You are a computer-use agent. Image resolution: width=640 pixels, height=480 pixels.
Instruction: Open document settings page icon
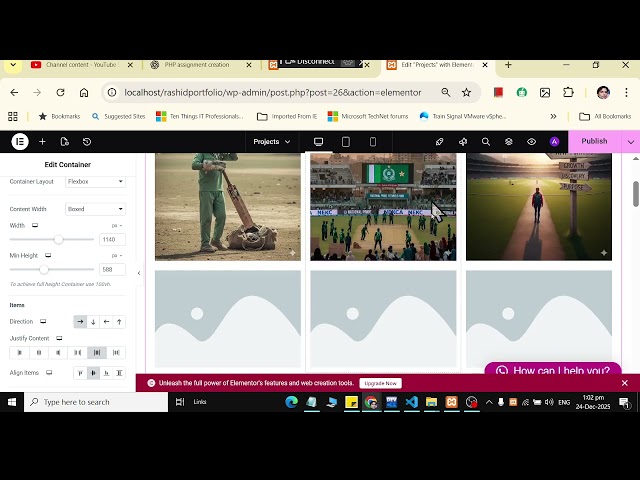click(64, 142)
